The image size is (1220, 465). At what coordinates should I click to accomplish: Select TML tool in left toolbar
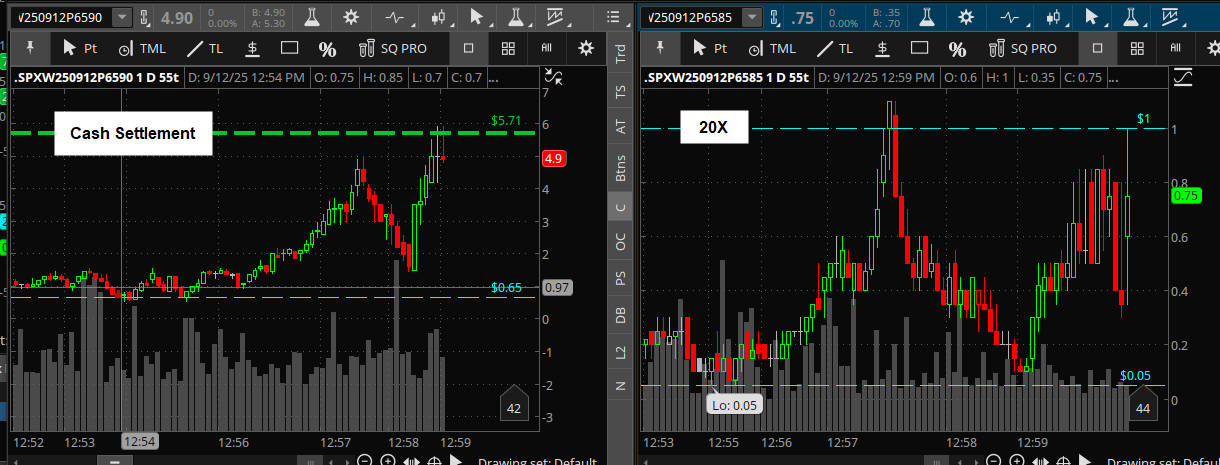(142, 48)
